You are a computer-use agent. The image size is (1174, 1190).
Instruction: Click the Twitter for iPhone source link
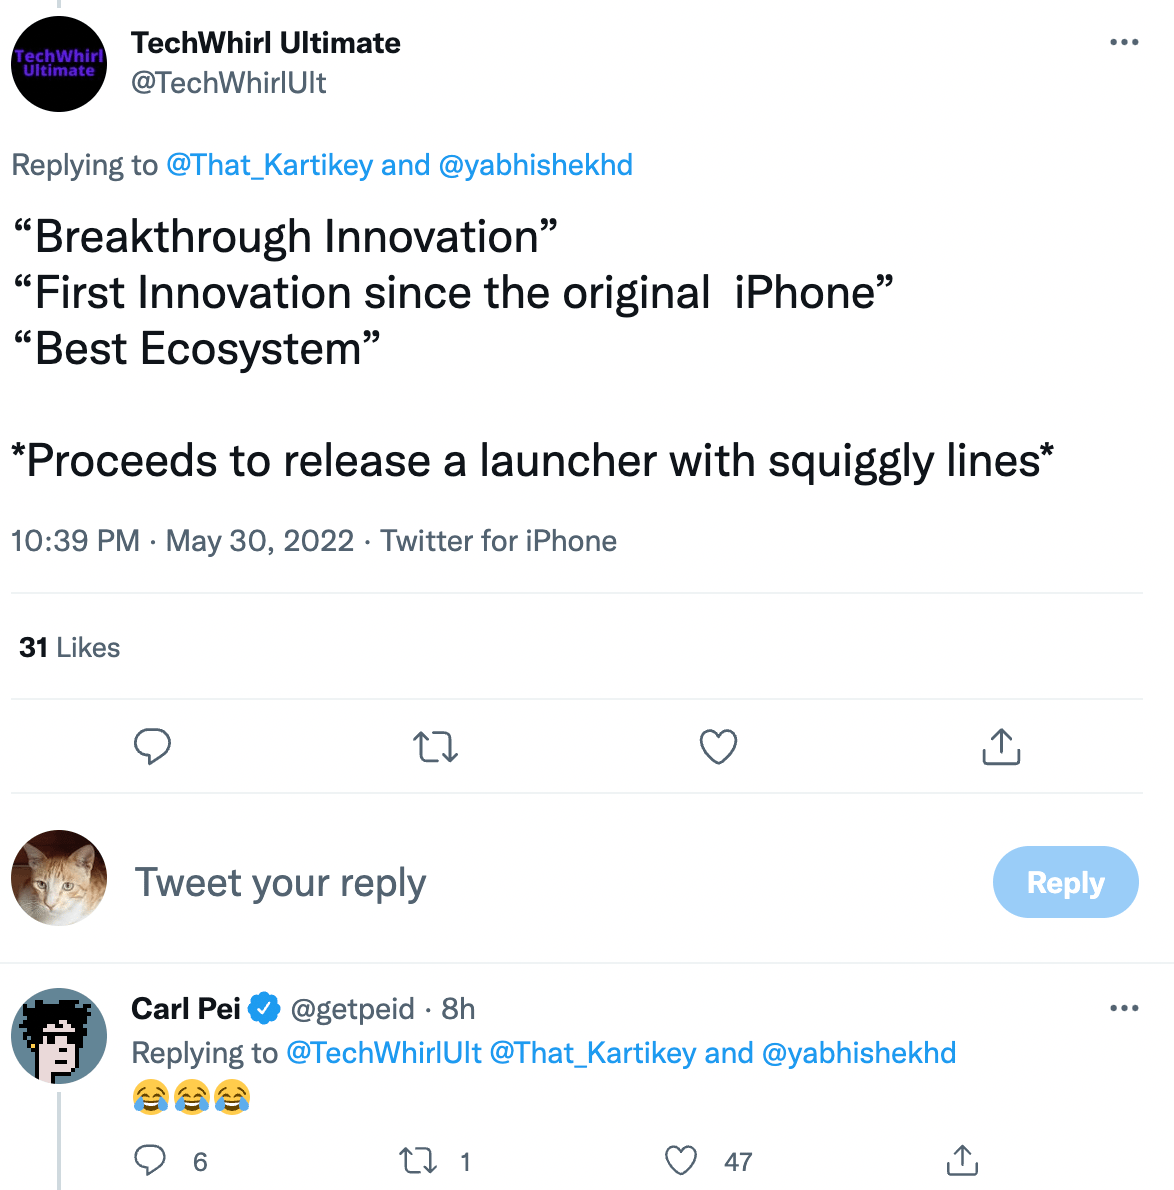498,541
